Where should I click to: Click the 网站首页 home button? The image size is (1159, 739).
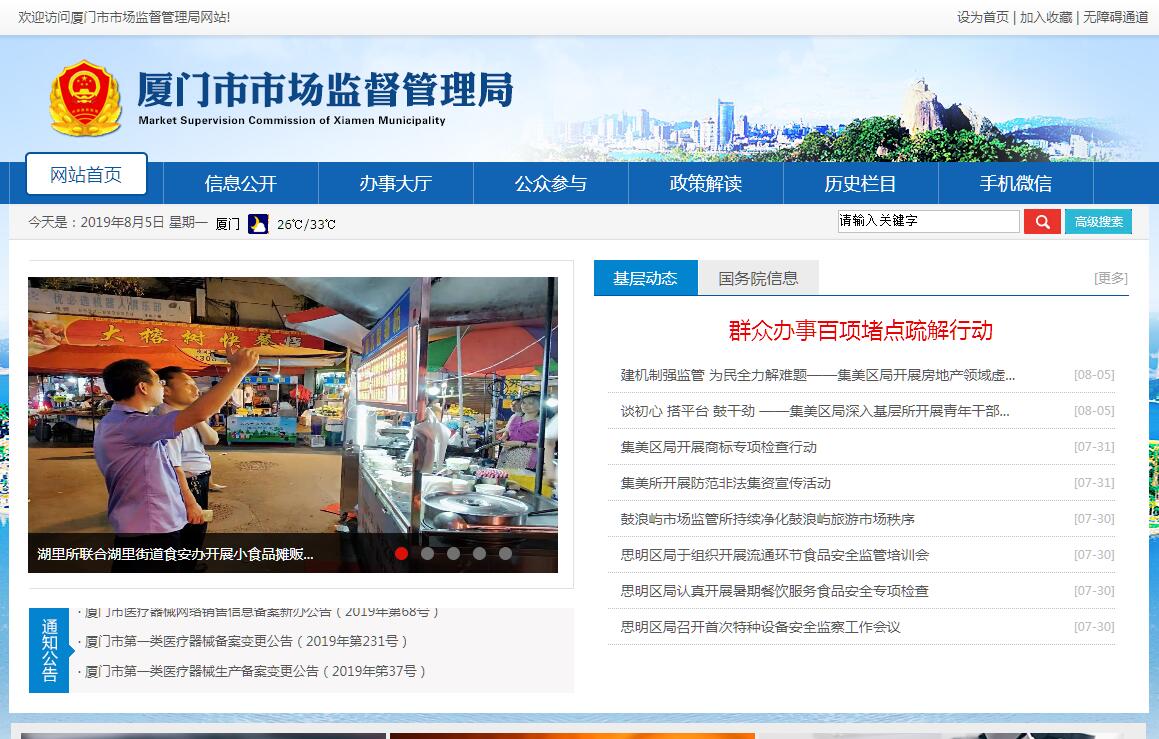[x=86, y=175]
